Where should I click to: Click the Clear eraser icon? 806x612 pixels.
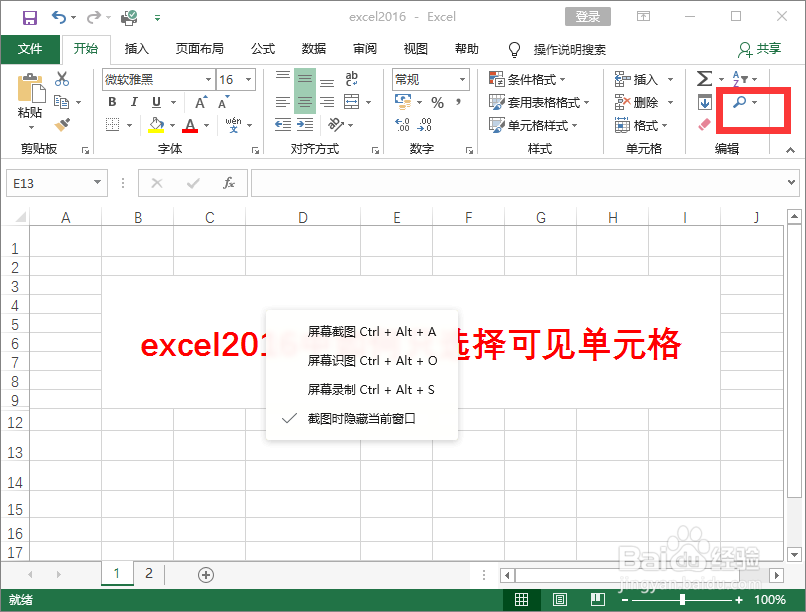(704, 124)
